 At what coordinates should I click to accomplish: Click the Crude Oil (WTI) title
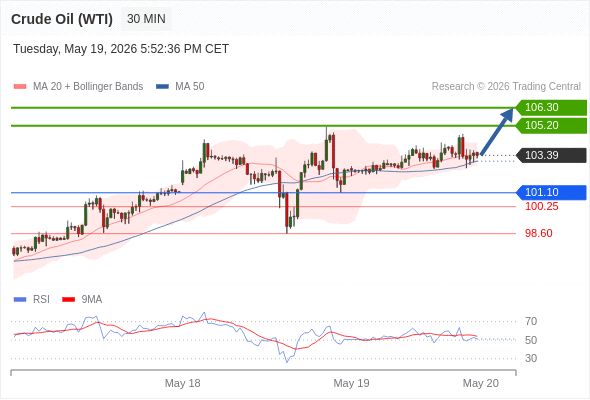pos(62,19)
